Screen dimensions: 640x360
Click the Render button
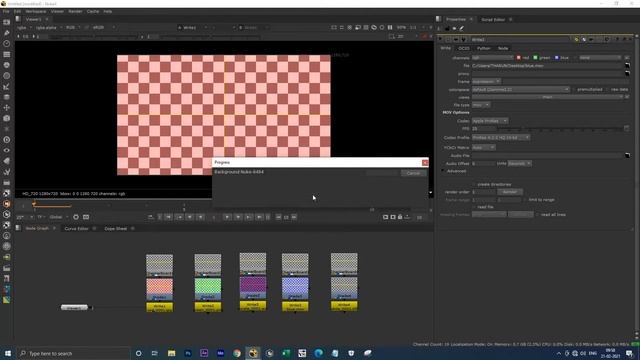point(510,192)
